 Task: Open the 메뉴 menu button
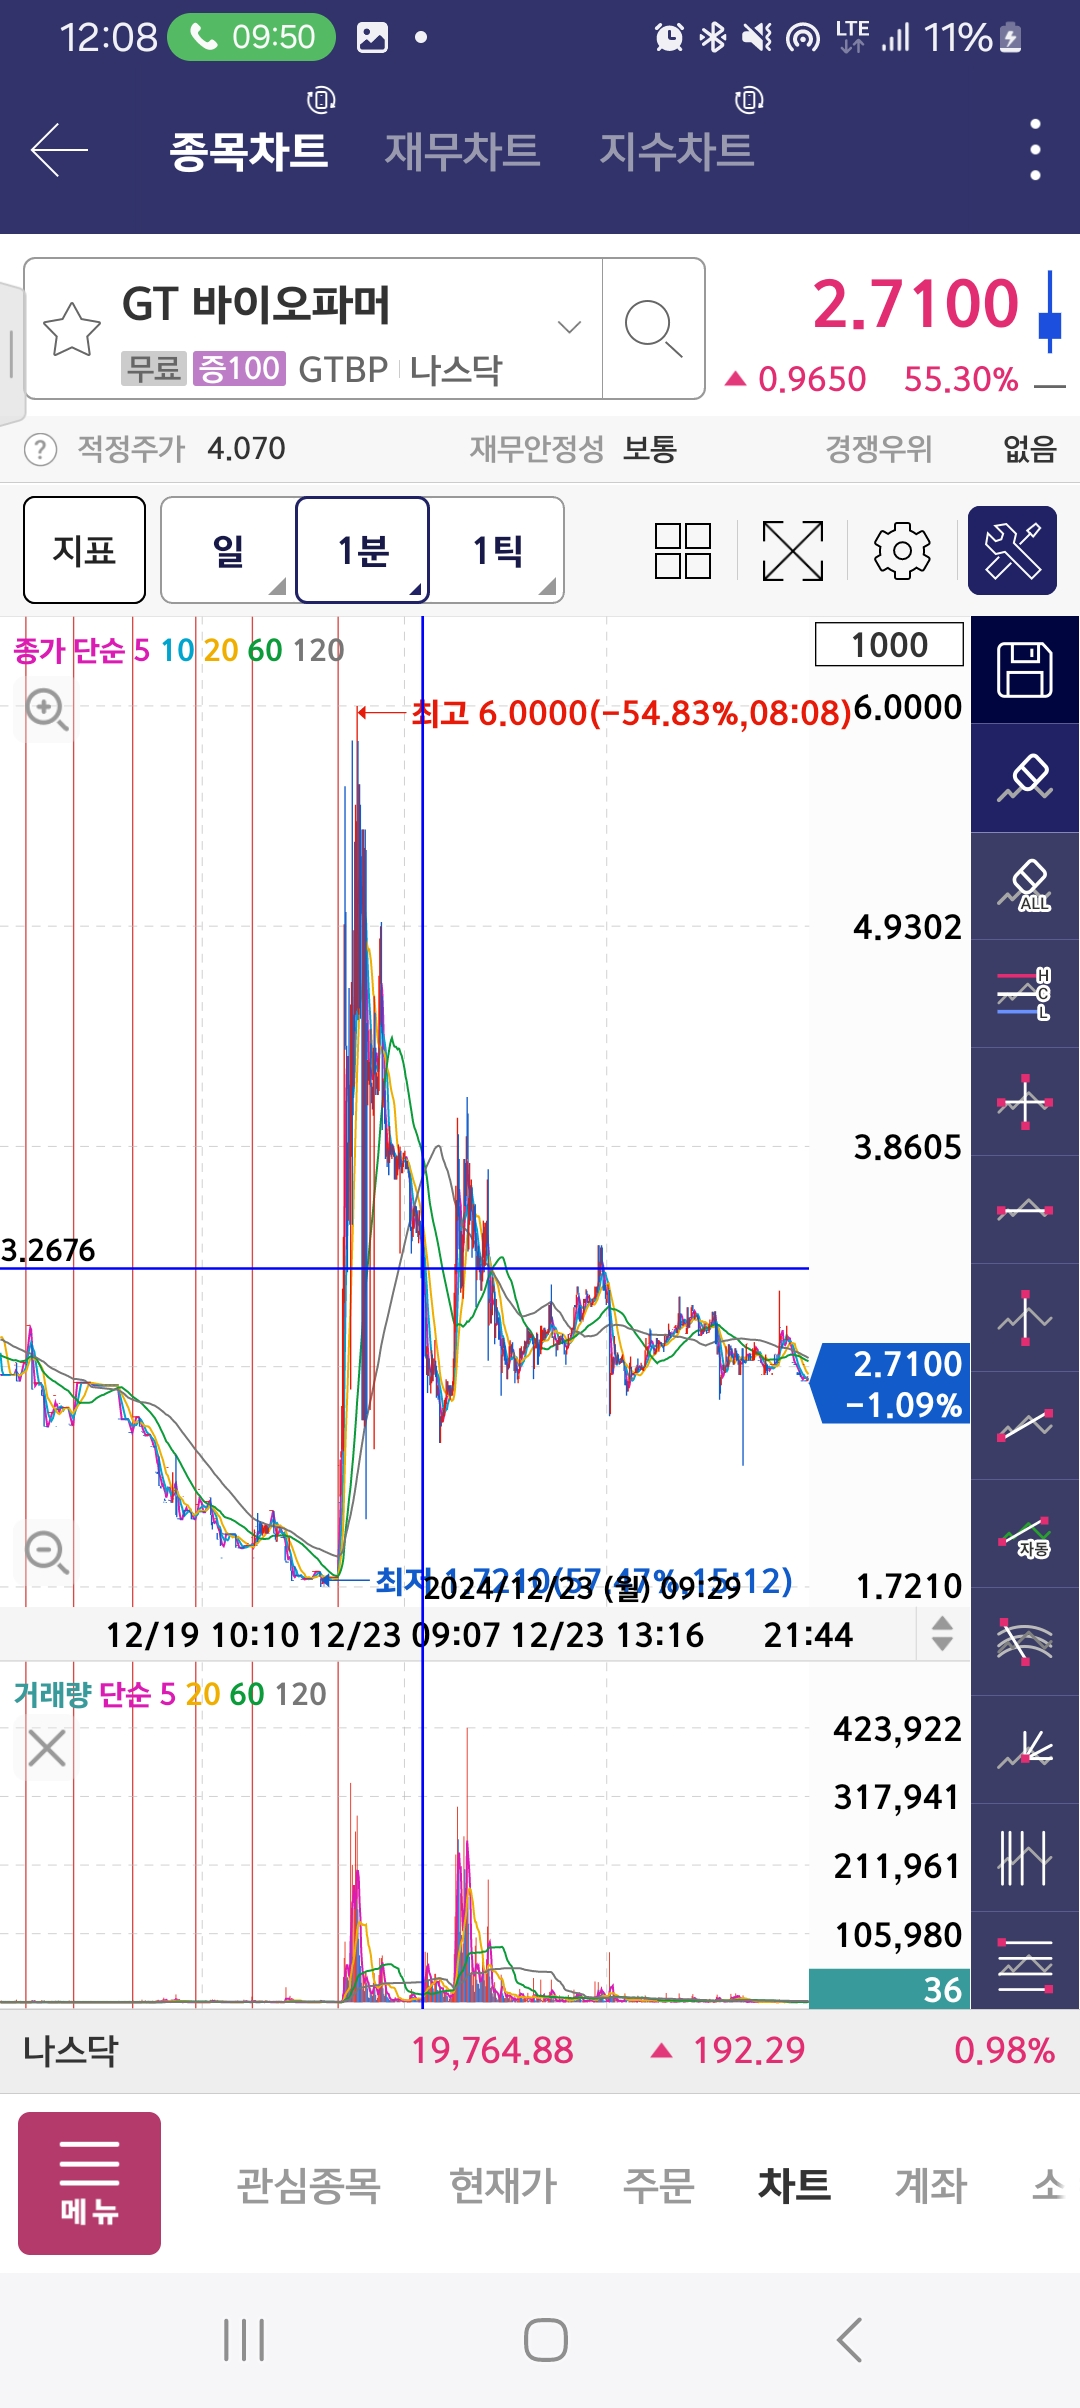pyautogui.click(x=89, y=2183)
